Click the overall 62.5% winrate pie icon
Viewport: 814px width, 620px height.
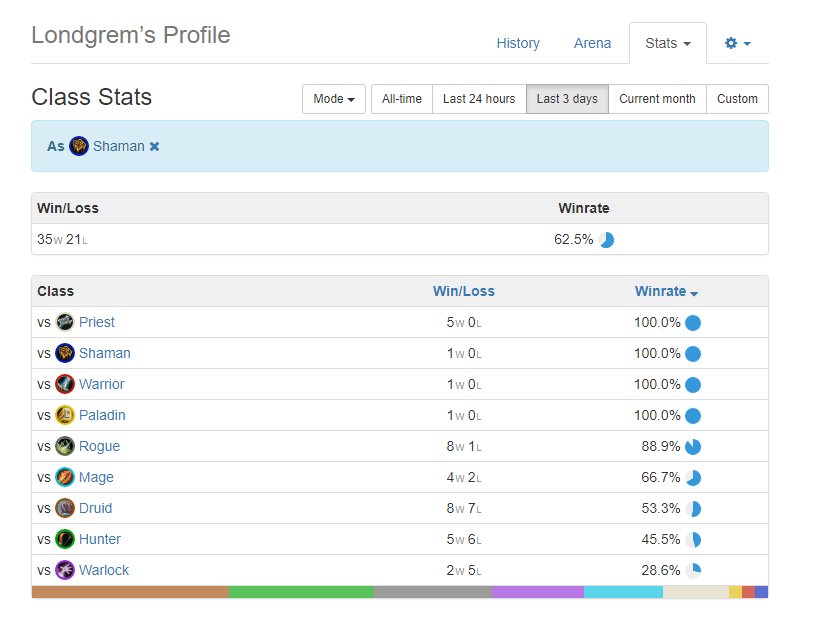[606, 240]
